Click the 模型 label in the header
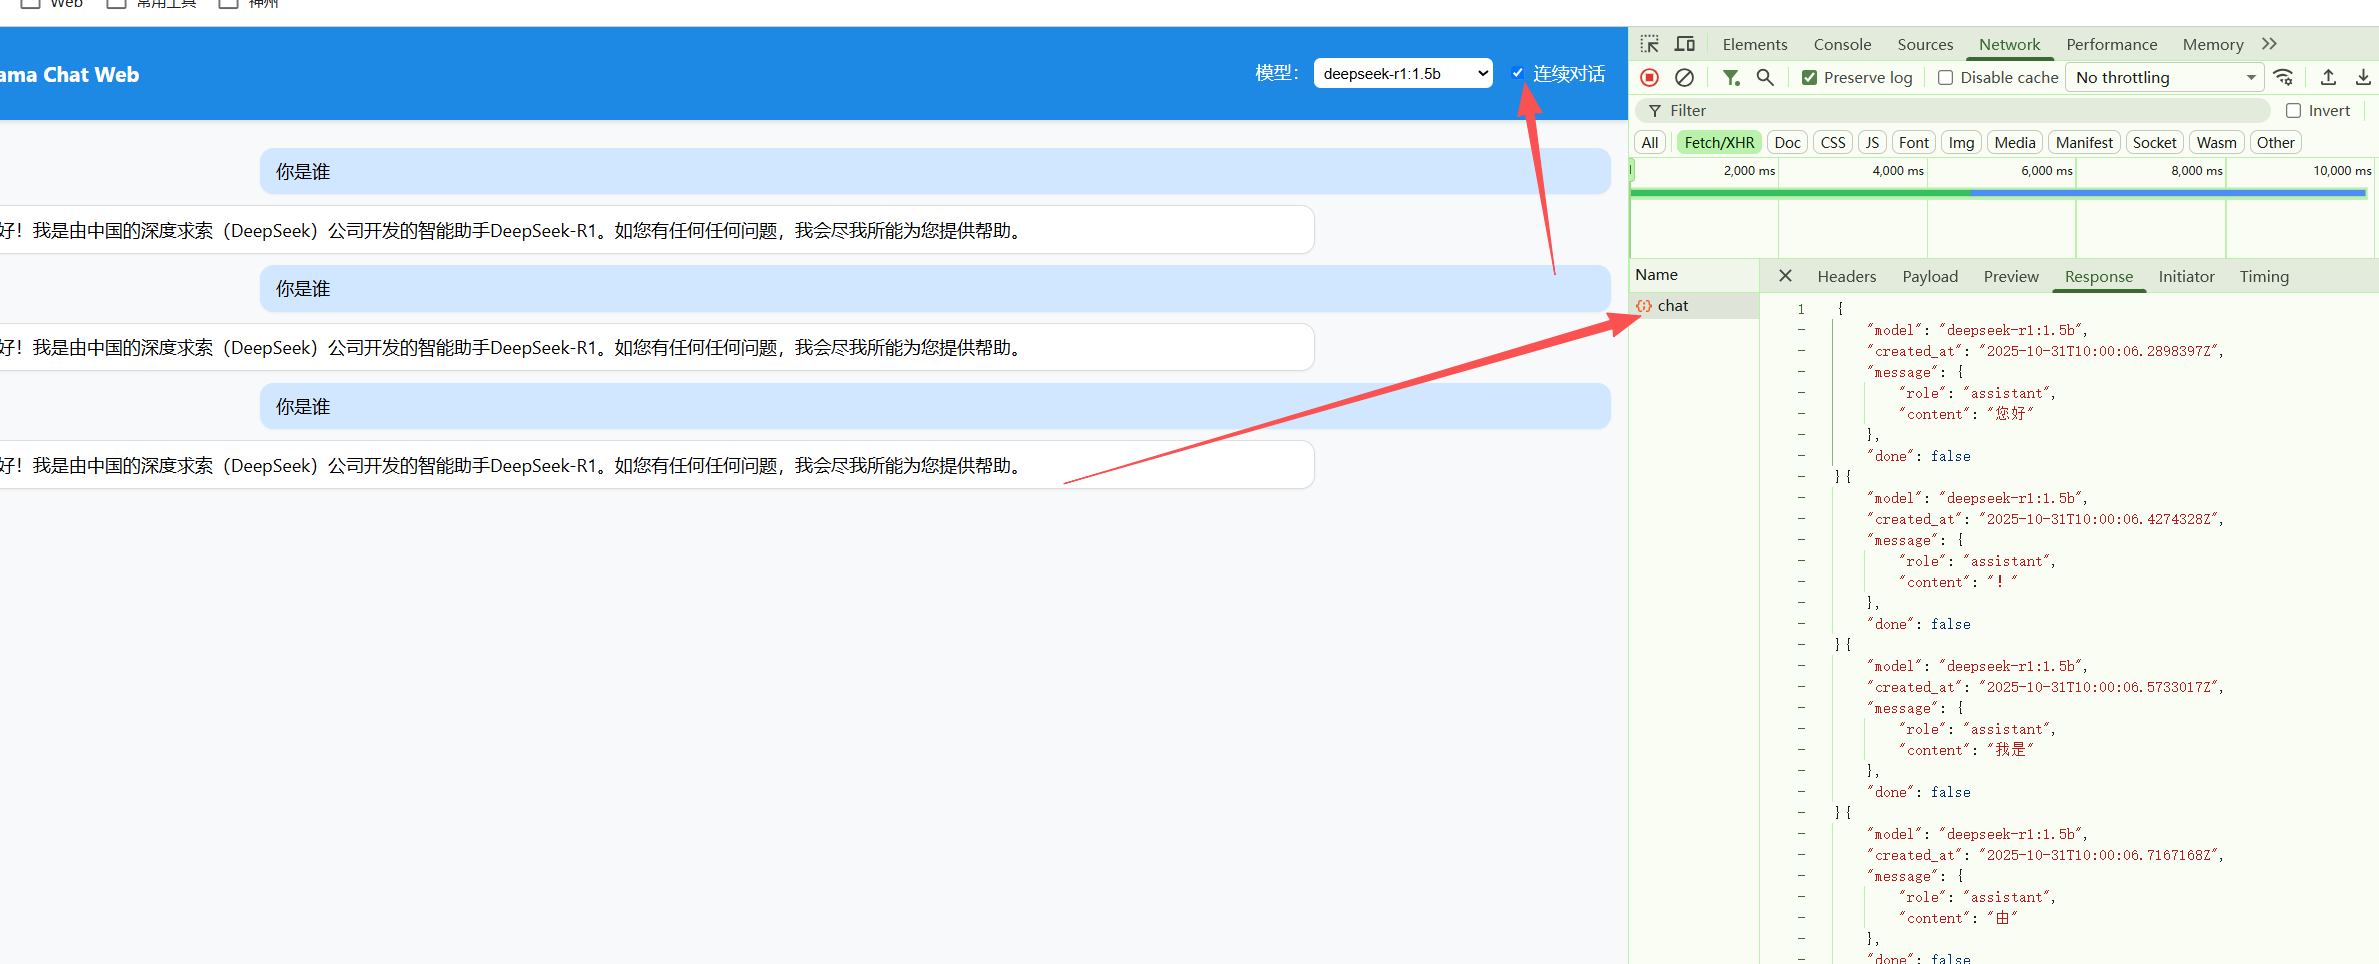 point(1277,73)
